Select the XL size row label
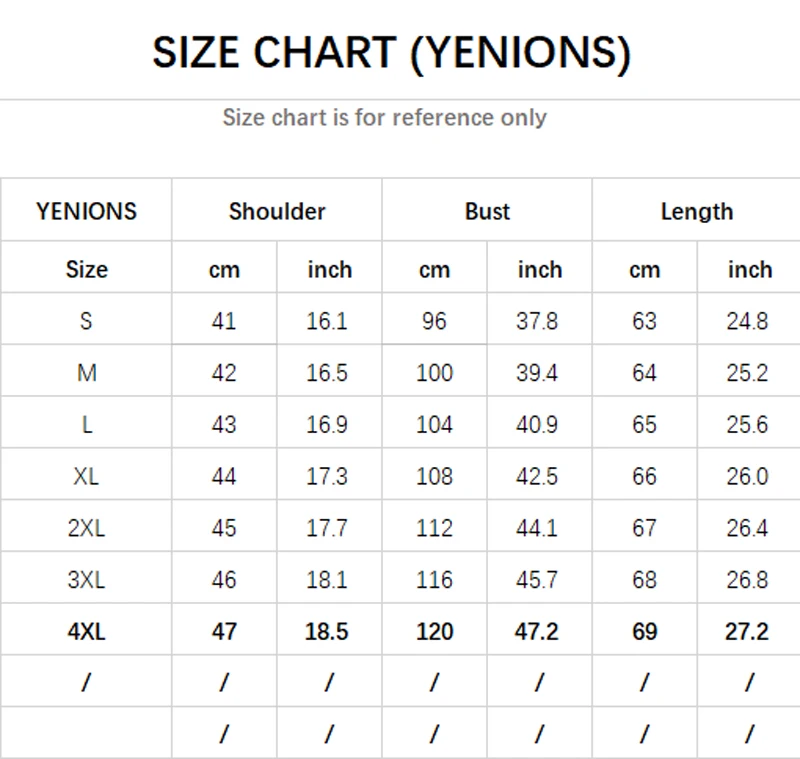This screenshot has height=759, width=800. pos(86,476)
